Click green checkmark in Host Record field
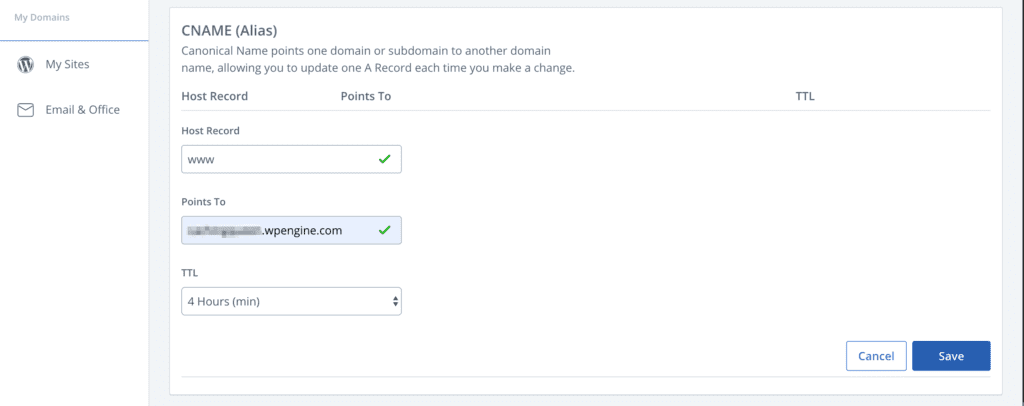This screenshot has width=1024, height=406. 385,159
